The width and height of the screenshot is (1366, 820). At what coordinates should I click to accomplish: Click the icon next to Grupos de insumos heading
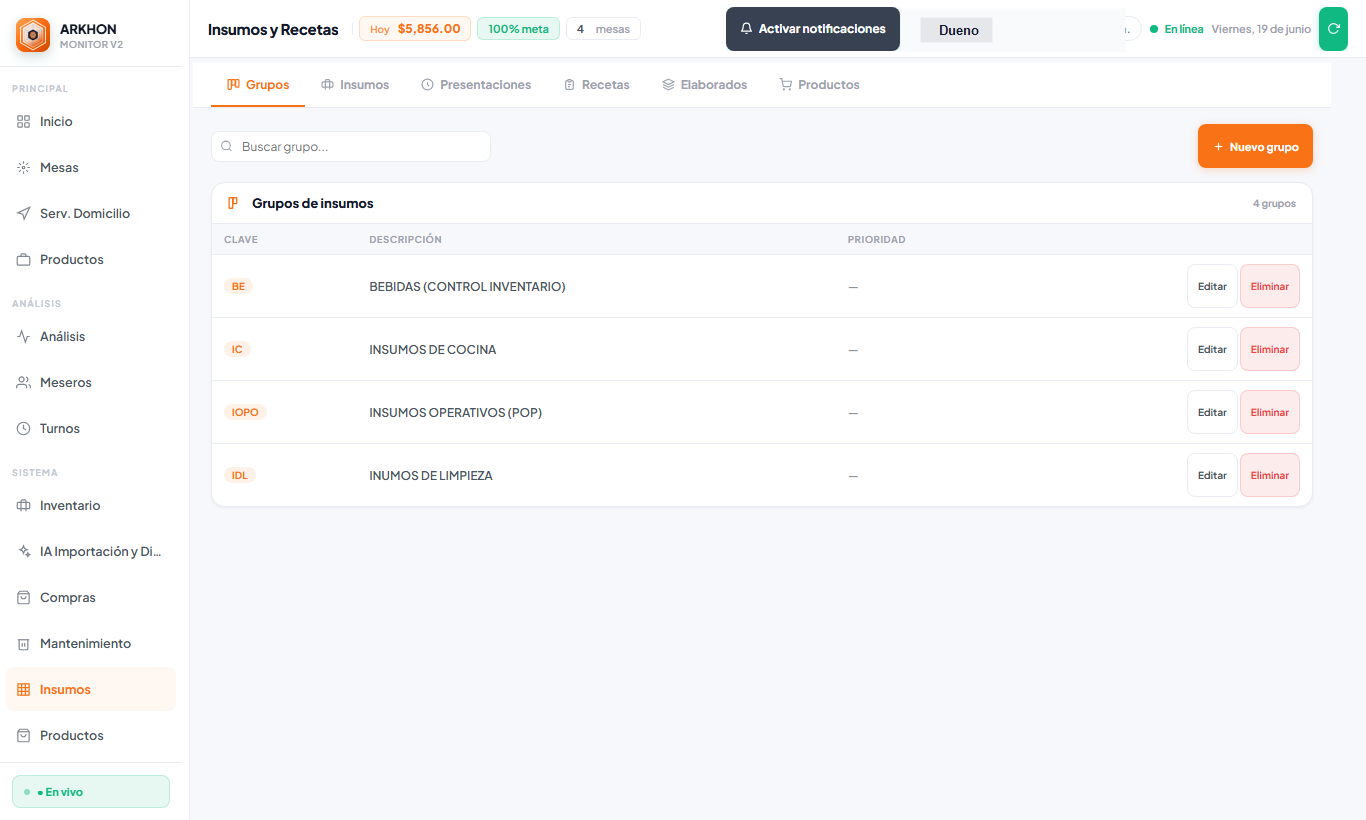click(x=233, y=203)
